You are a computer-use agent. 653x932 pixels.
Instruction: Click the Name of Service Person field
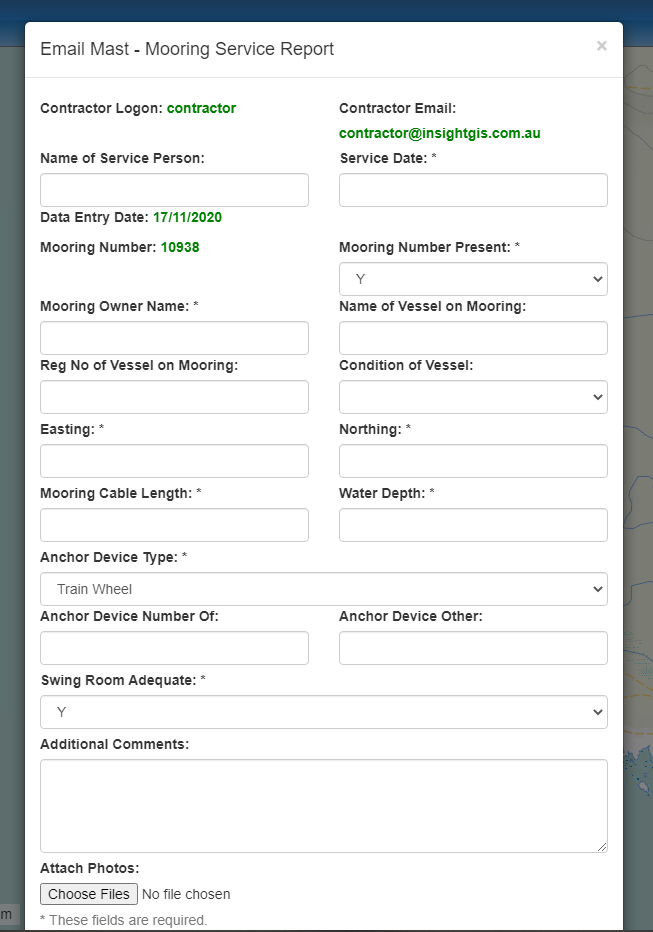tap(174, 190)
